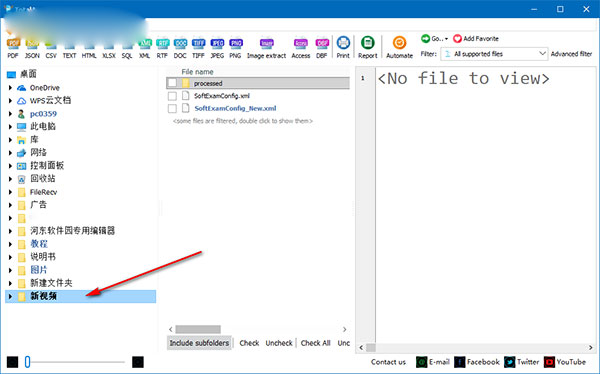The width and height of the screenshot is (600, 374).
Task: Check the SoftExamConfig.xml checkbox
Action: [172, 96]
